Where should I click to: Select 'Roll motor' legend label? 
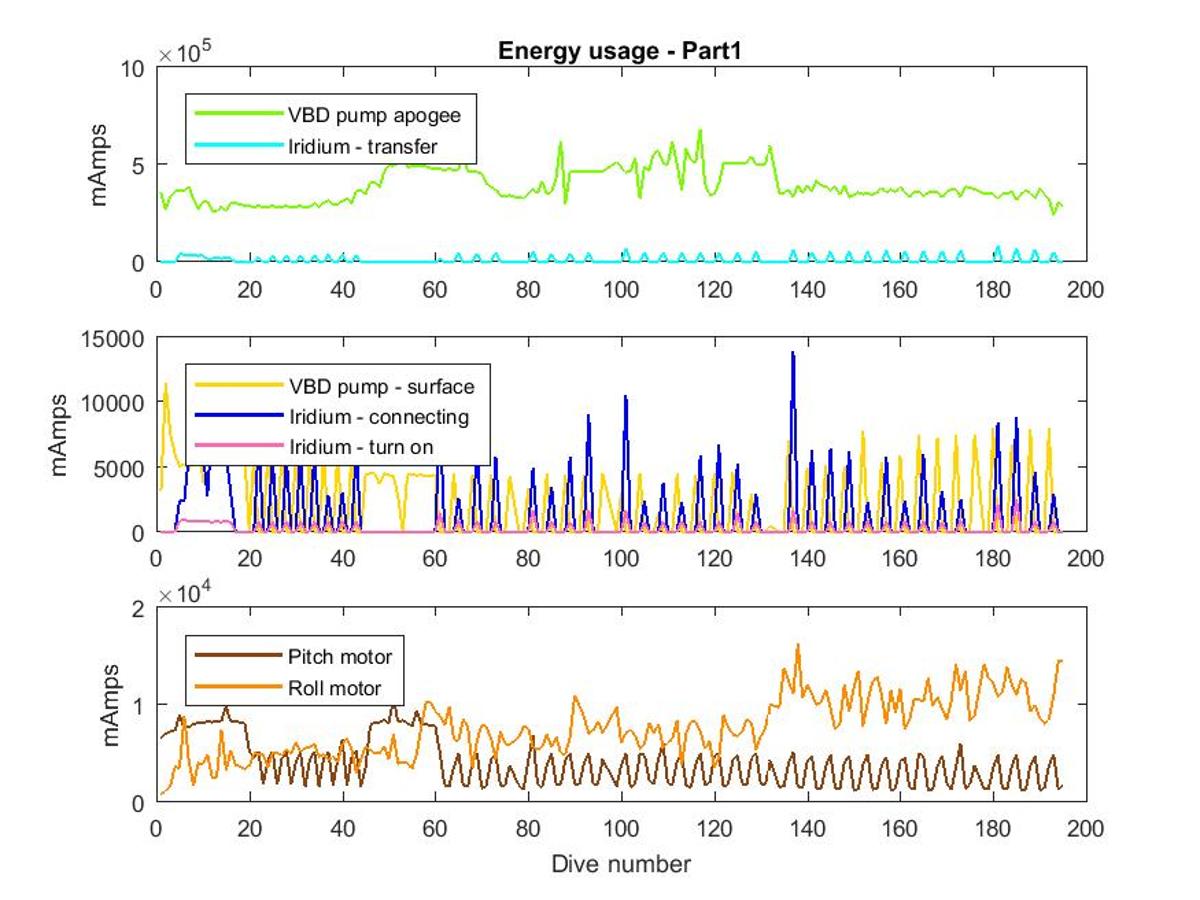coord(334,688)
